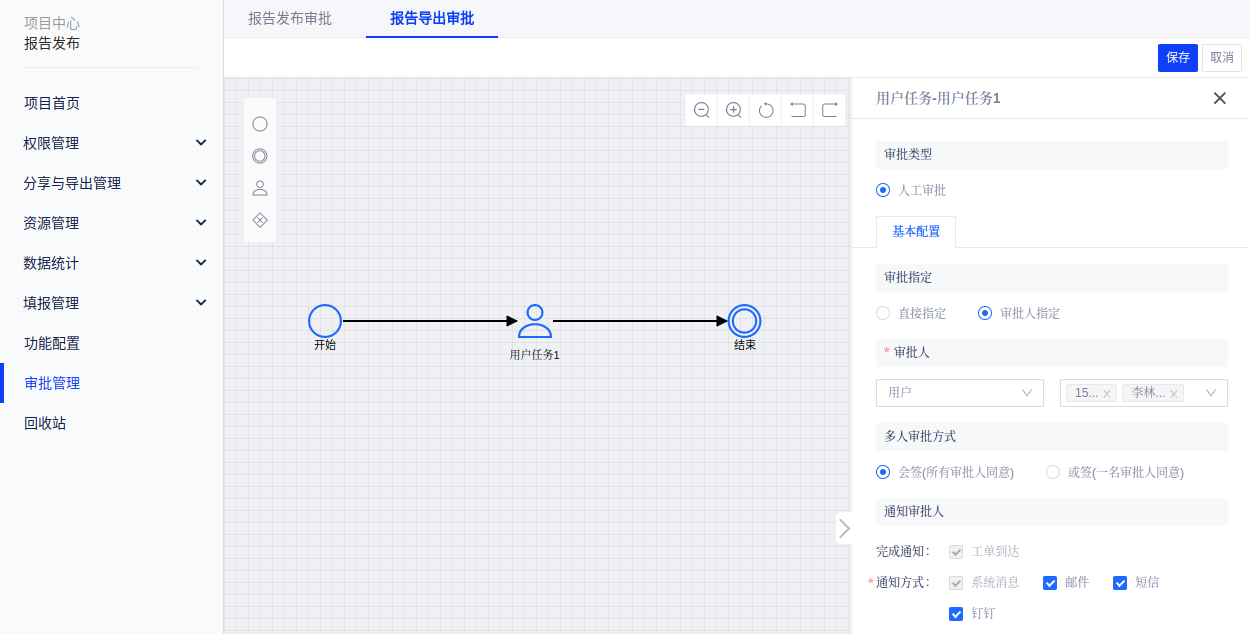Uncheck the 邮件 notification checkbox
Viewport: 1249px width, 634px height.
click(1050, 583)
